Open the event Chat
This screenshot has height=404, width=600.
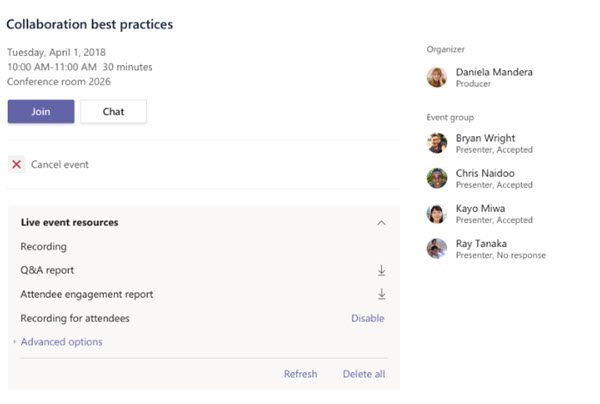tap(113, 111)
